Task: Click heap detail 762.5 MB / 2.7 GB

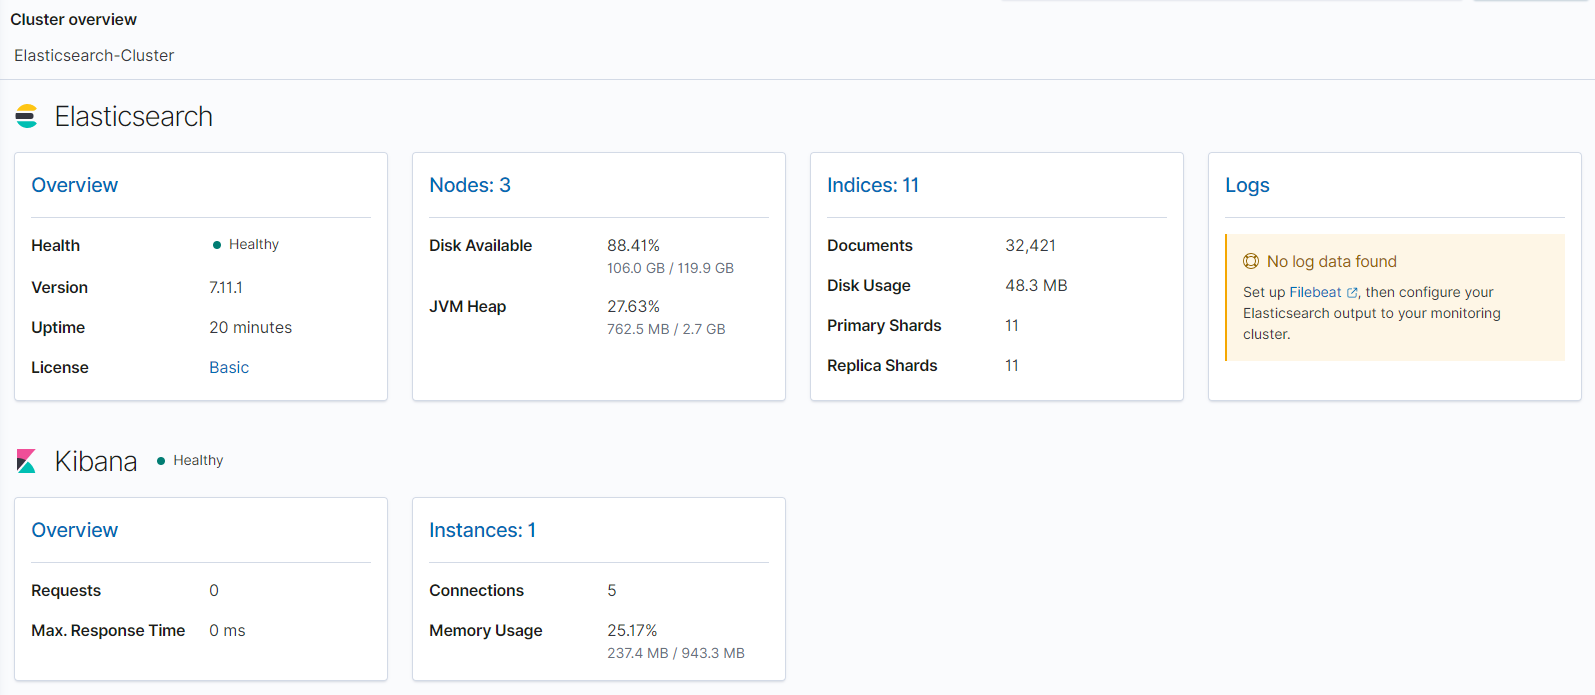Action: click(x=667, y=329)
